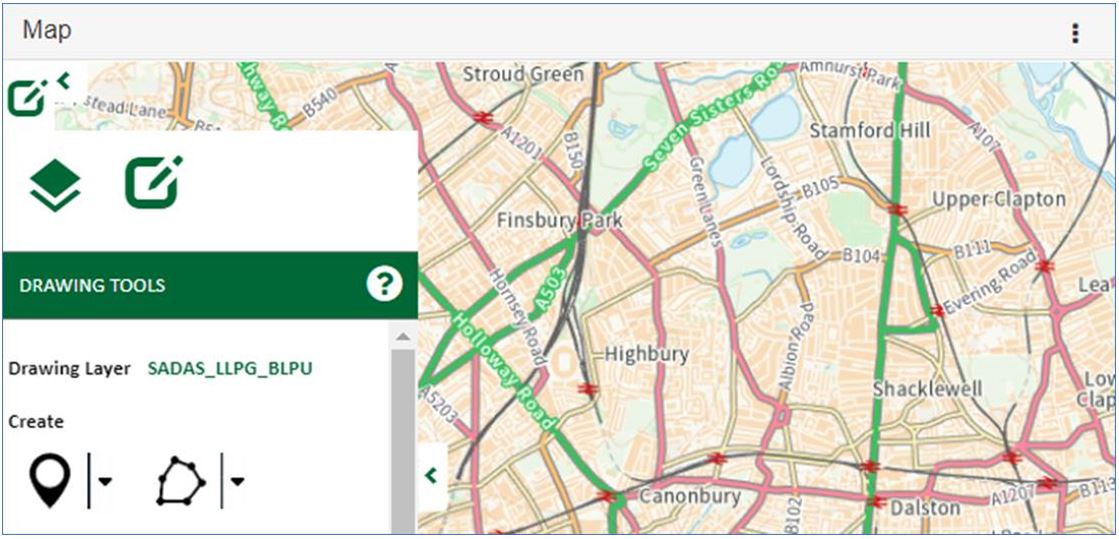Open the Map panel kebab menu

click(x=1075, y=33)
